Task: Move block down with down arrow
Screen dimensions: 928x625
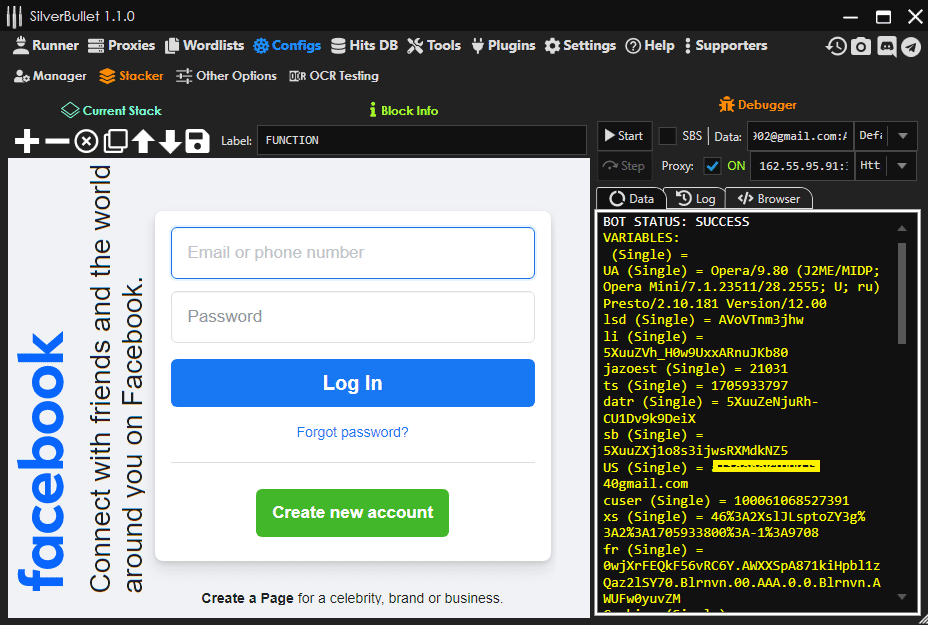Action: tap(170, 141)
